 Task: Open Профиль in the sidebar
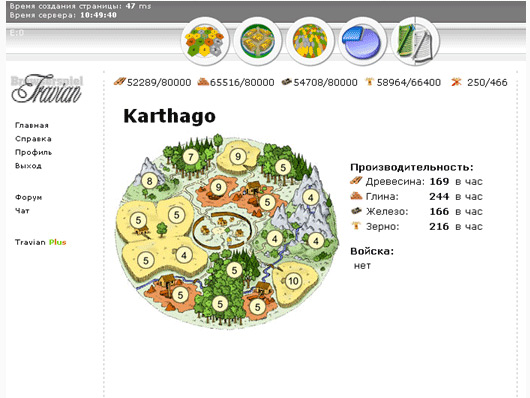(x=33, y=153)
